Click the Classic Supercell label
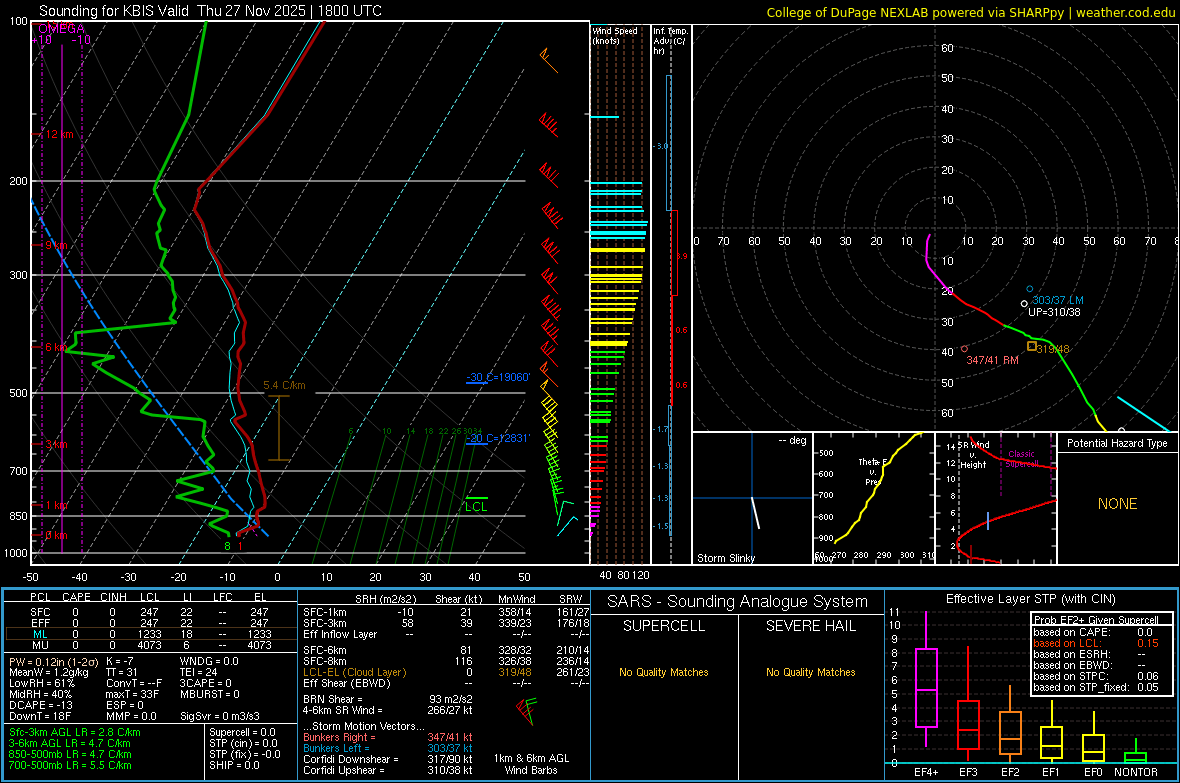The width and height of the screenshot is (1180, 783). [x=1021, y=459]
